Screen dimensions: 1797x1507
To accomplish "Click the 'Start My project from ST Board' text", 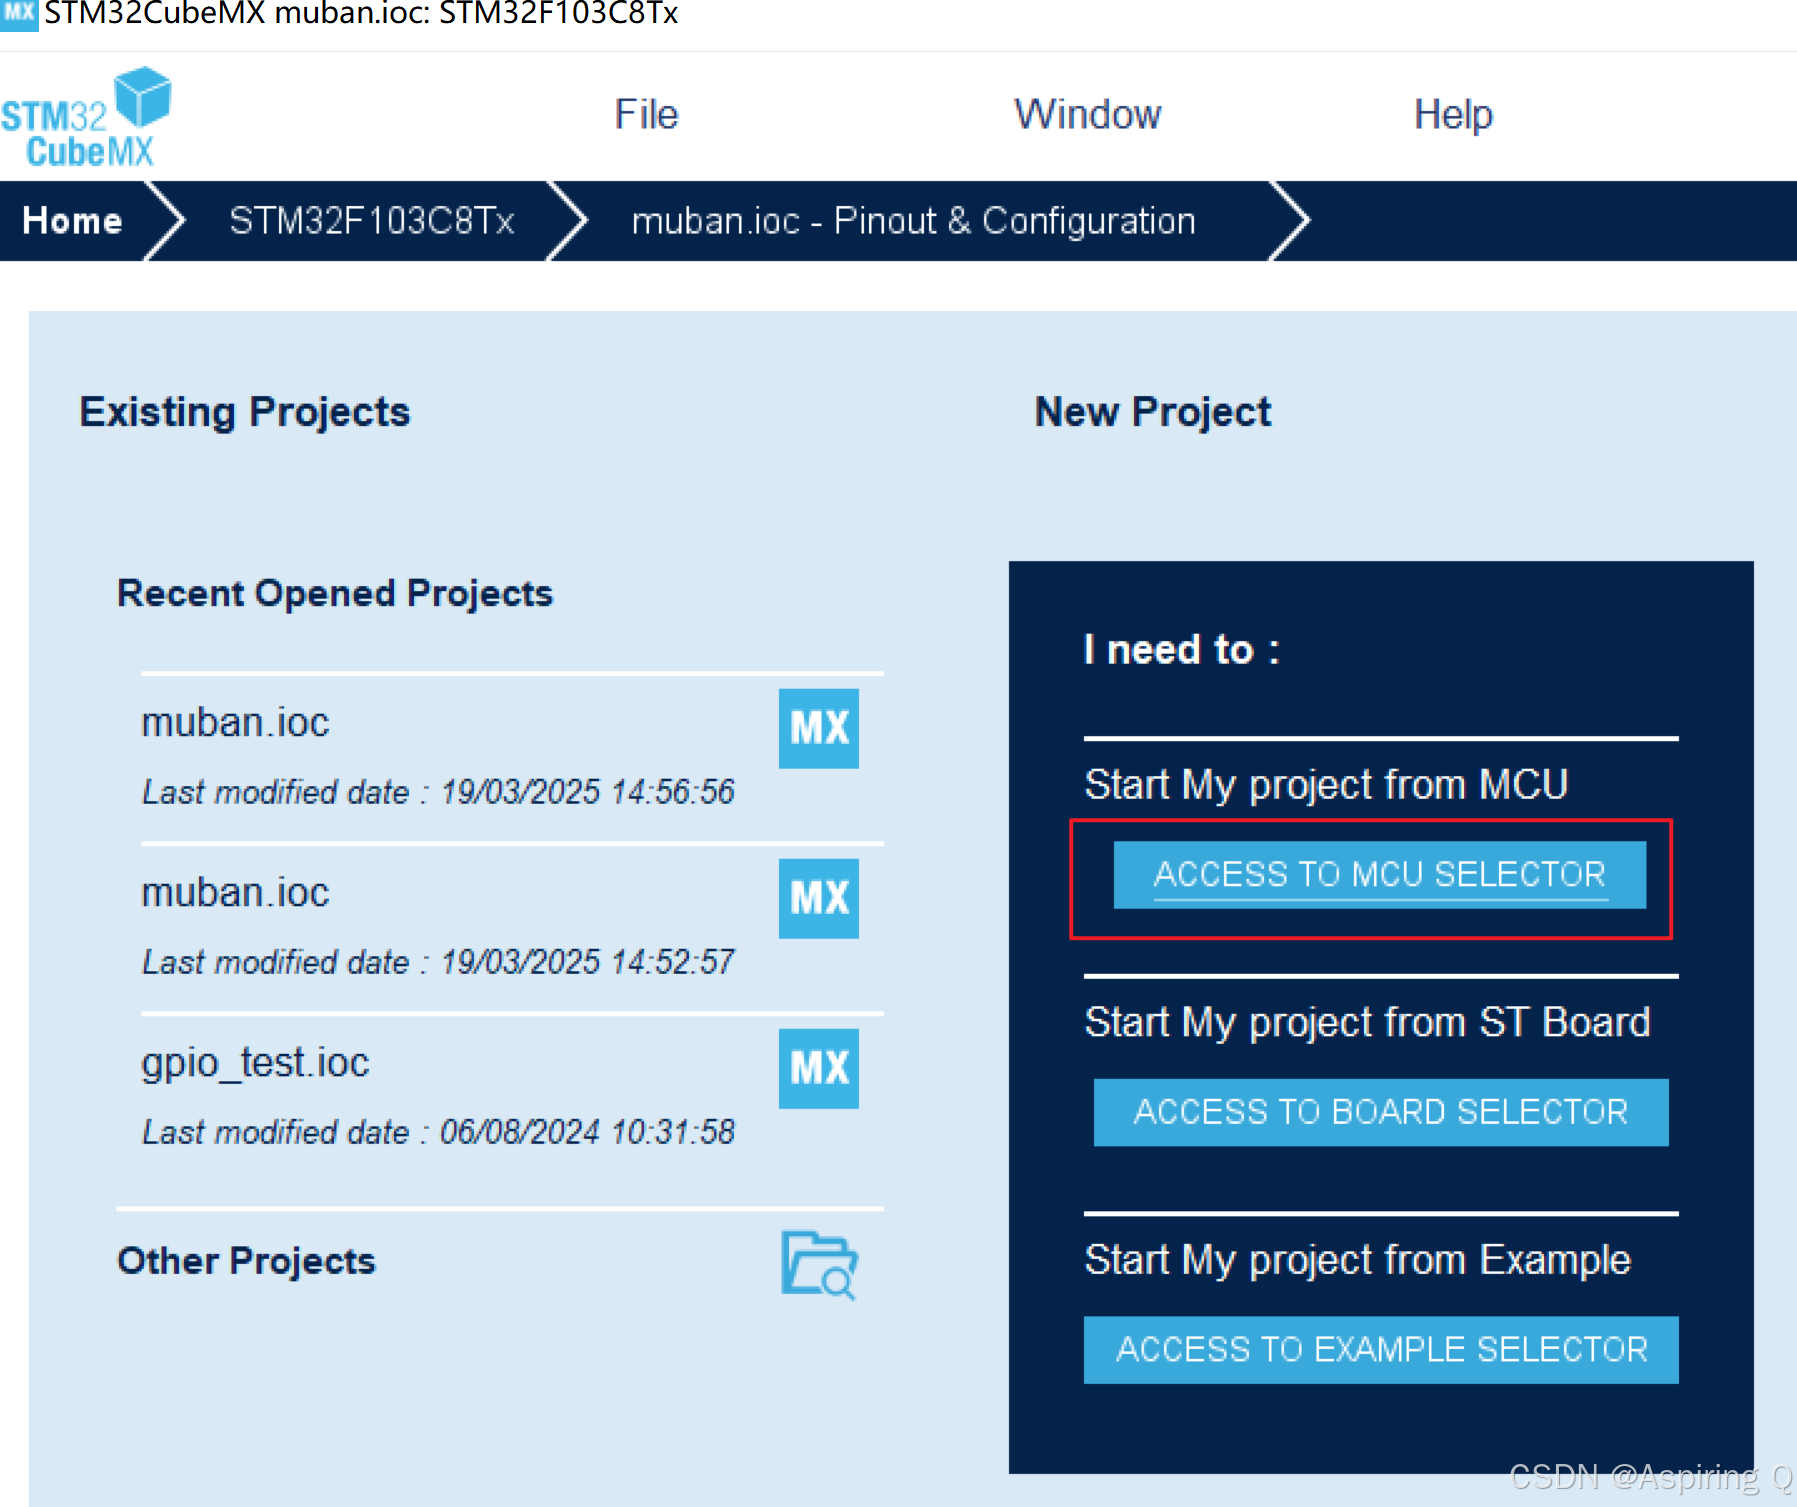I will click(1368, 1023).
